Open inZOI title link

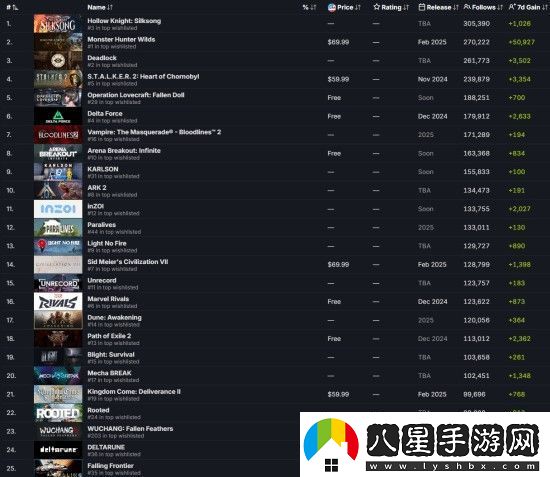(95, 206)
